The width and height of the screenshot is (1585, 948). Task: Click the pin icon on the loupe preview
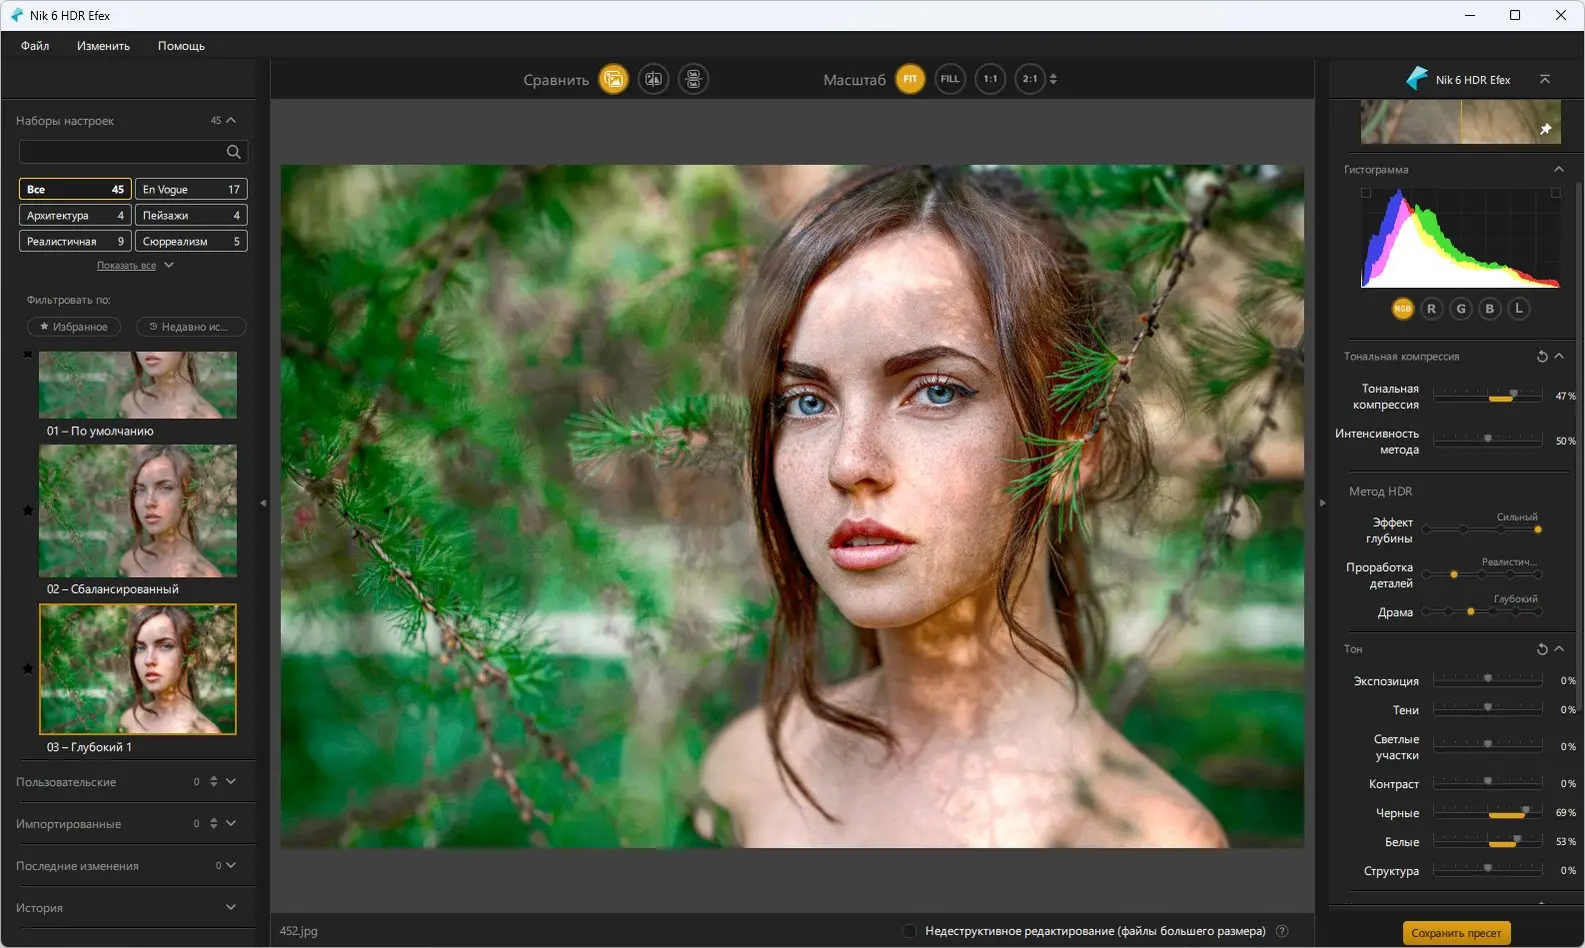point(1545,129)
